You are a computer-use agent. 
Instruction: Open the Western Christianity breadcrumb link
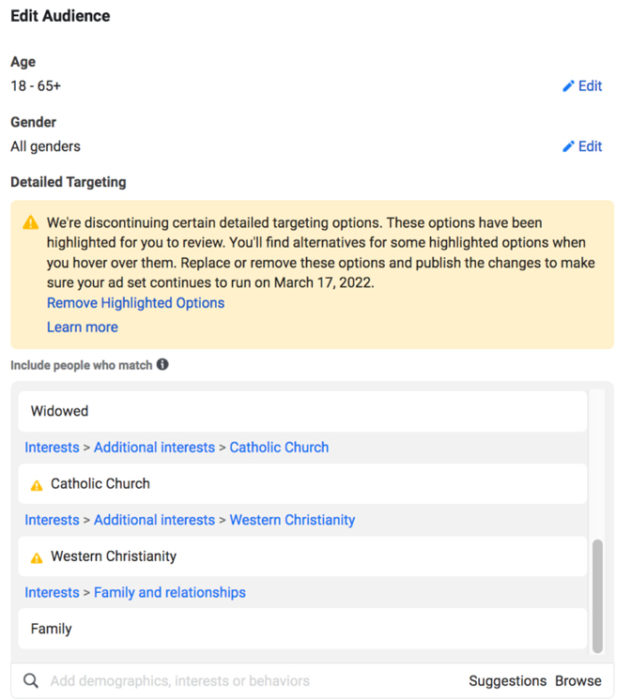[292, 520]
